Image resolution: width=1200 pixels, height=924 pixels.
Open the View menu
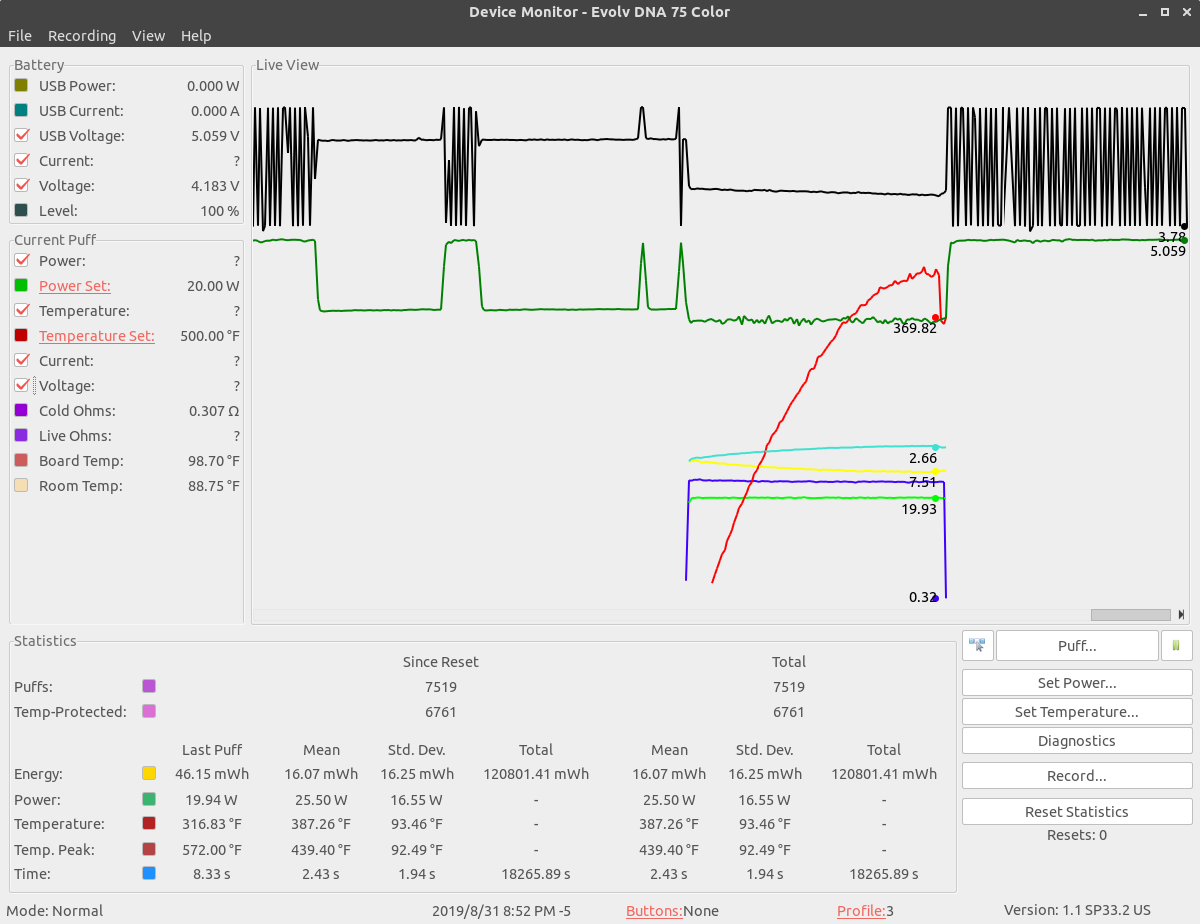point(148,36)
